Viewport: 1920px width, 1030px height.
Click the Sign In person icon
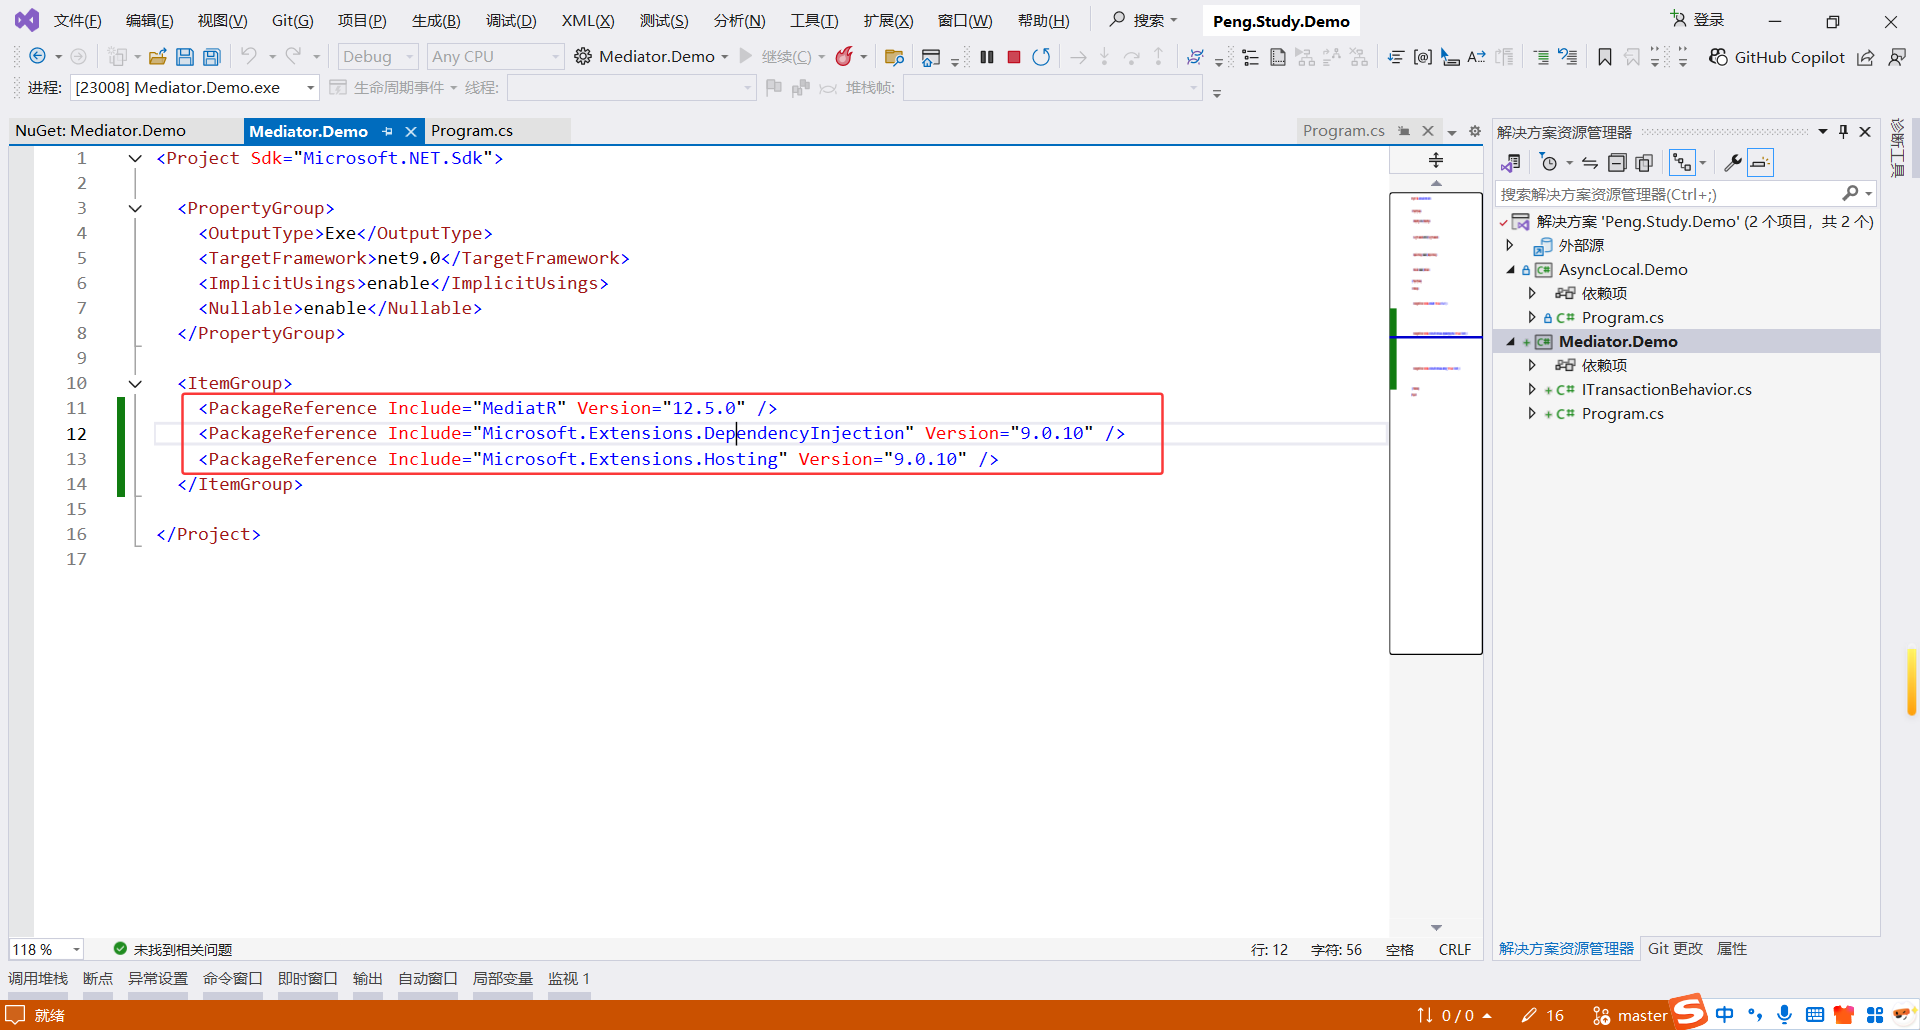(1679, 19)
